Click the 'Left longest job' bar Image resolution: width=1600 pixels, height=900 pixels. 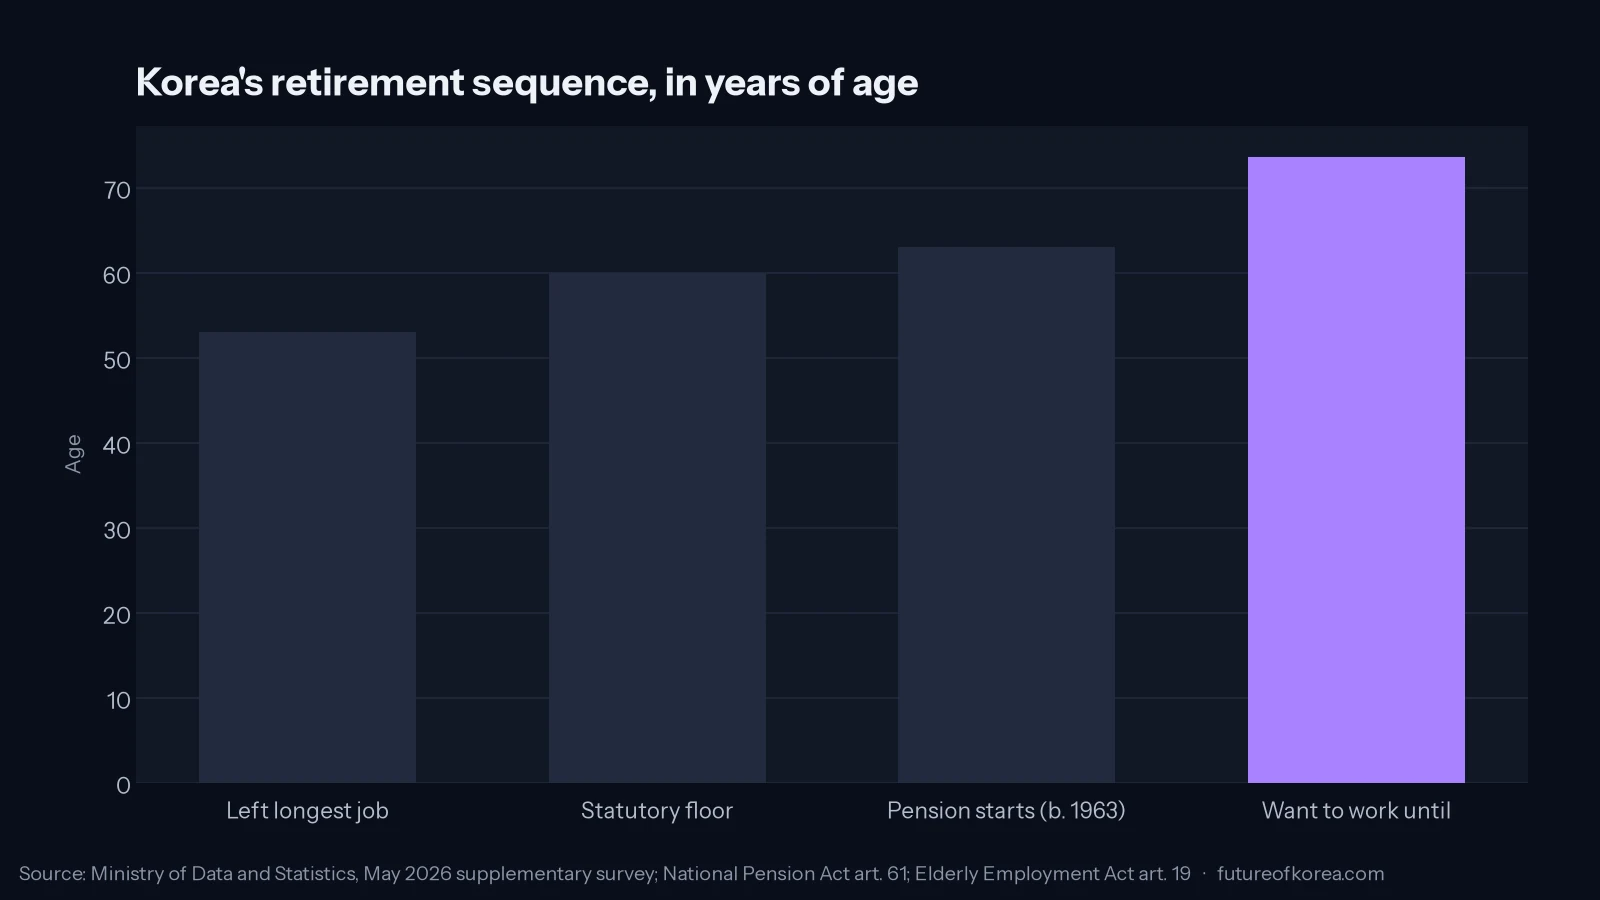point(307,557)
